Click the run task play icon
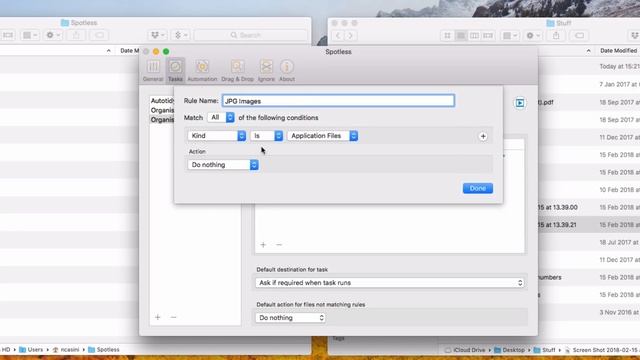 (520, 103)
